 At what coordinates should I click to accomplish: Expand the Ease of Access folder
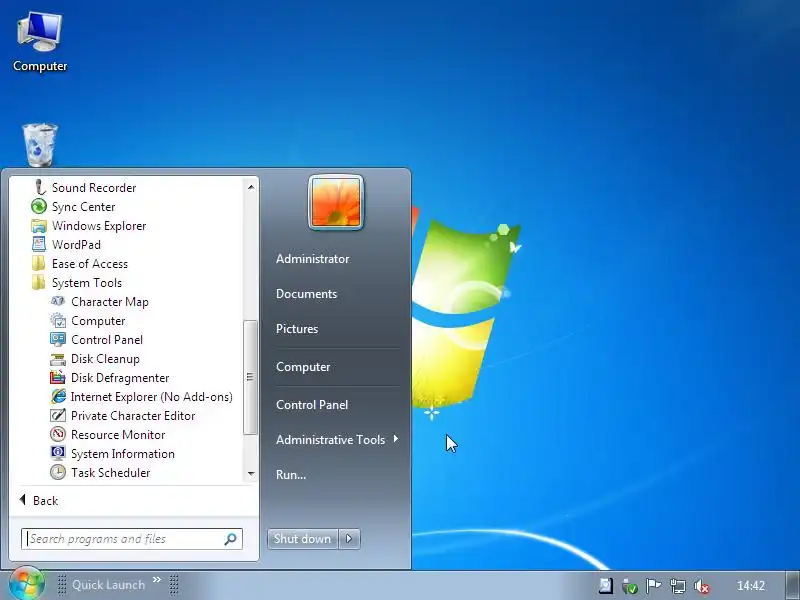[80, 264]
